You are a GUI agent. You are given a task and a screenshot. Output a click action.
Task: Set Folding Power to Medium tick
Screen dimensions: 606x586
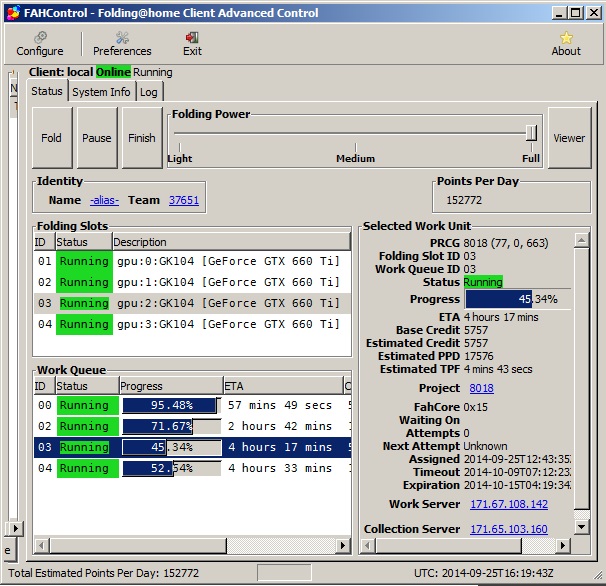pos(356,147)
